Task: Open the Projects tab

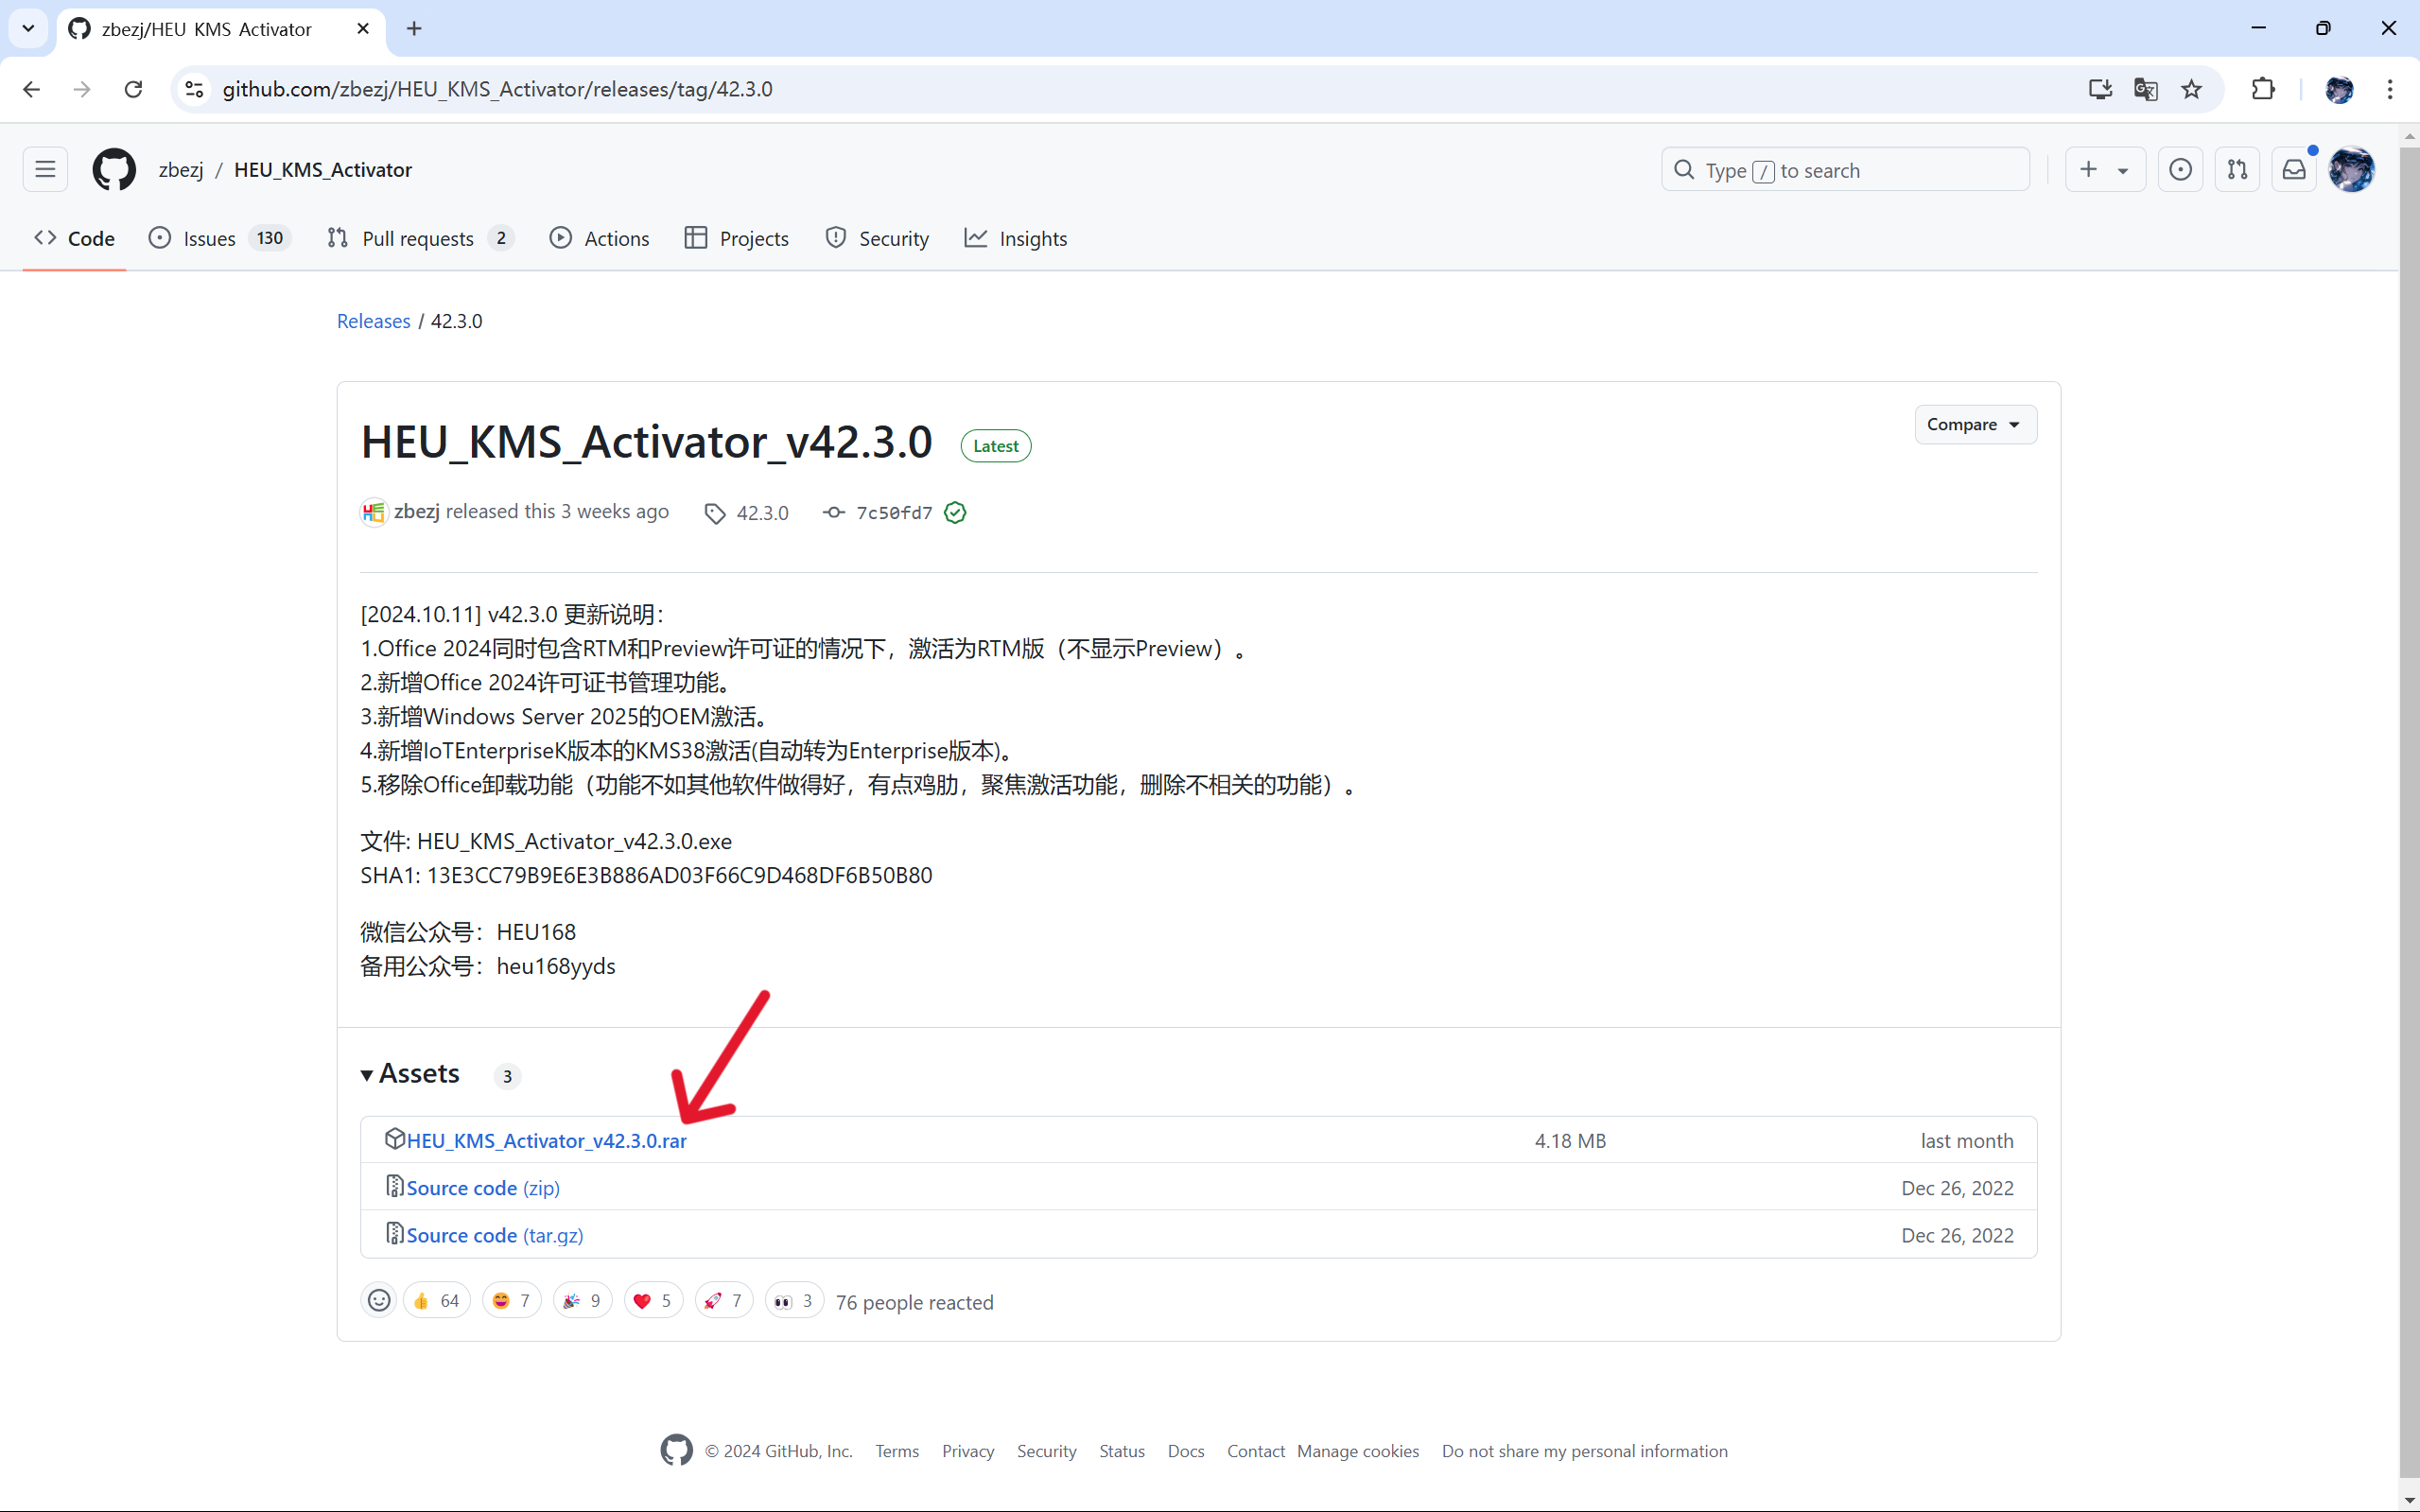Action: click(737, 238)
